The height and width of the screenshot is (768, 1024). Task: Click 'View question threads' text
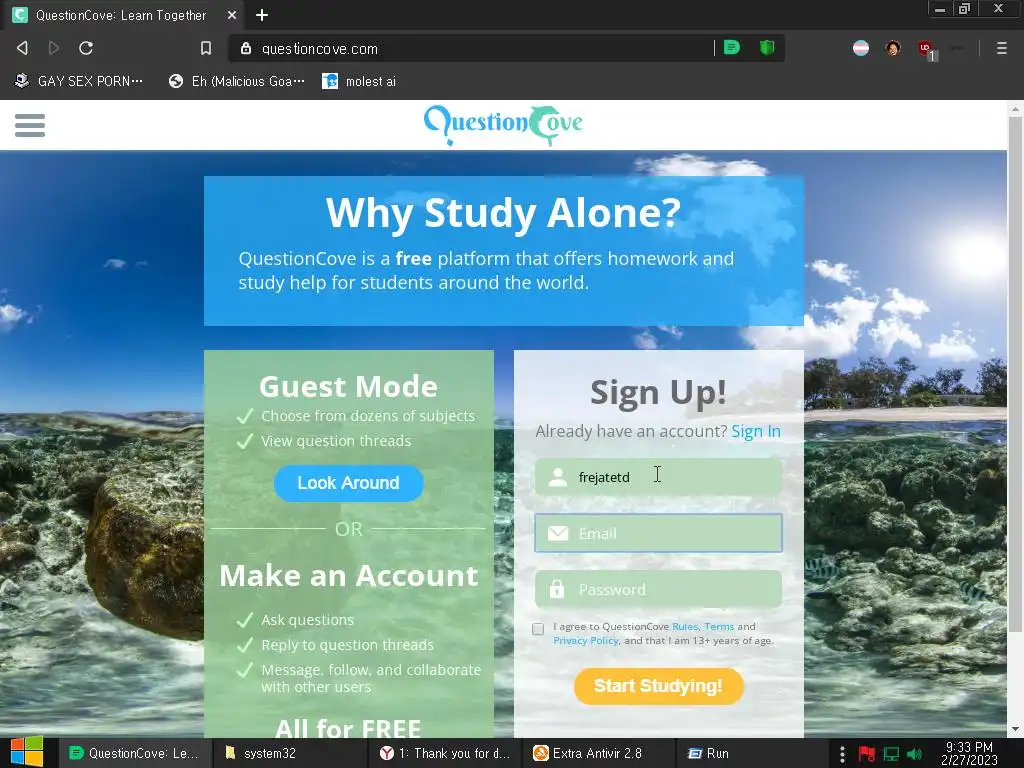[336, 441]
